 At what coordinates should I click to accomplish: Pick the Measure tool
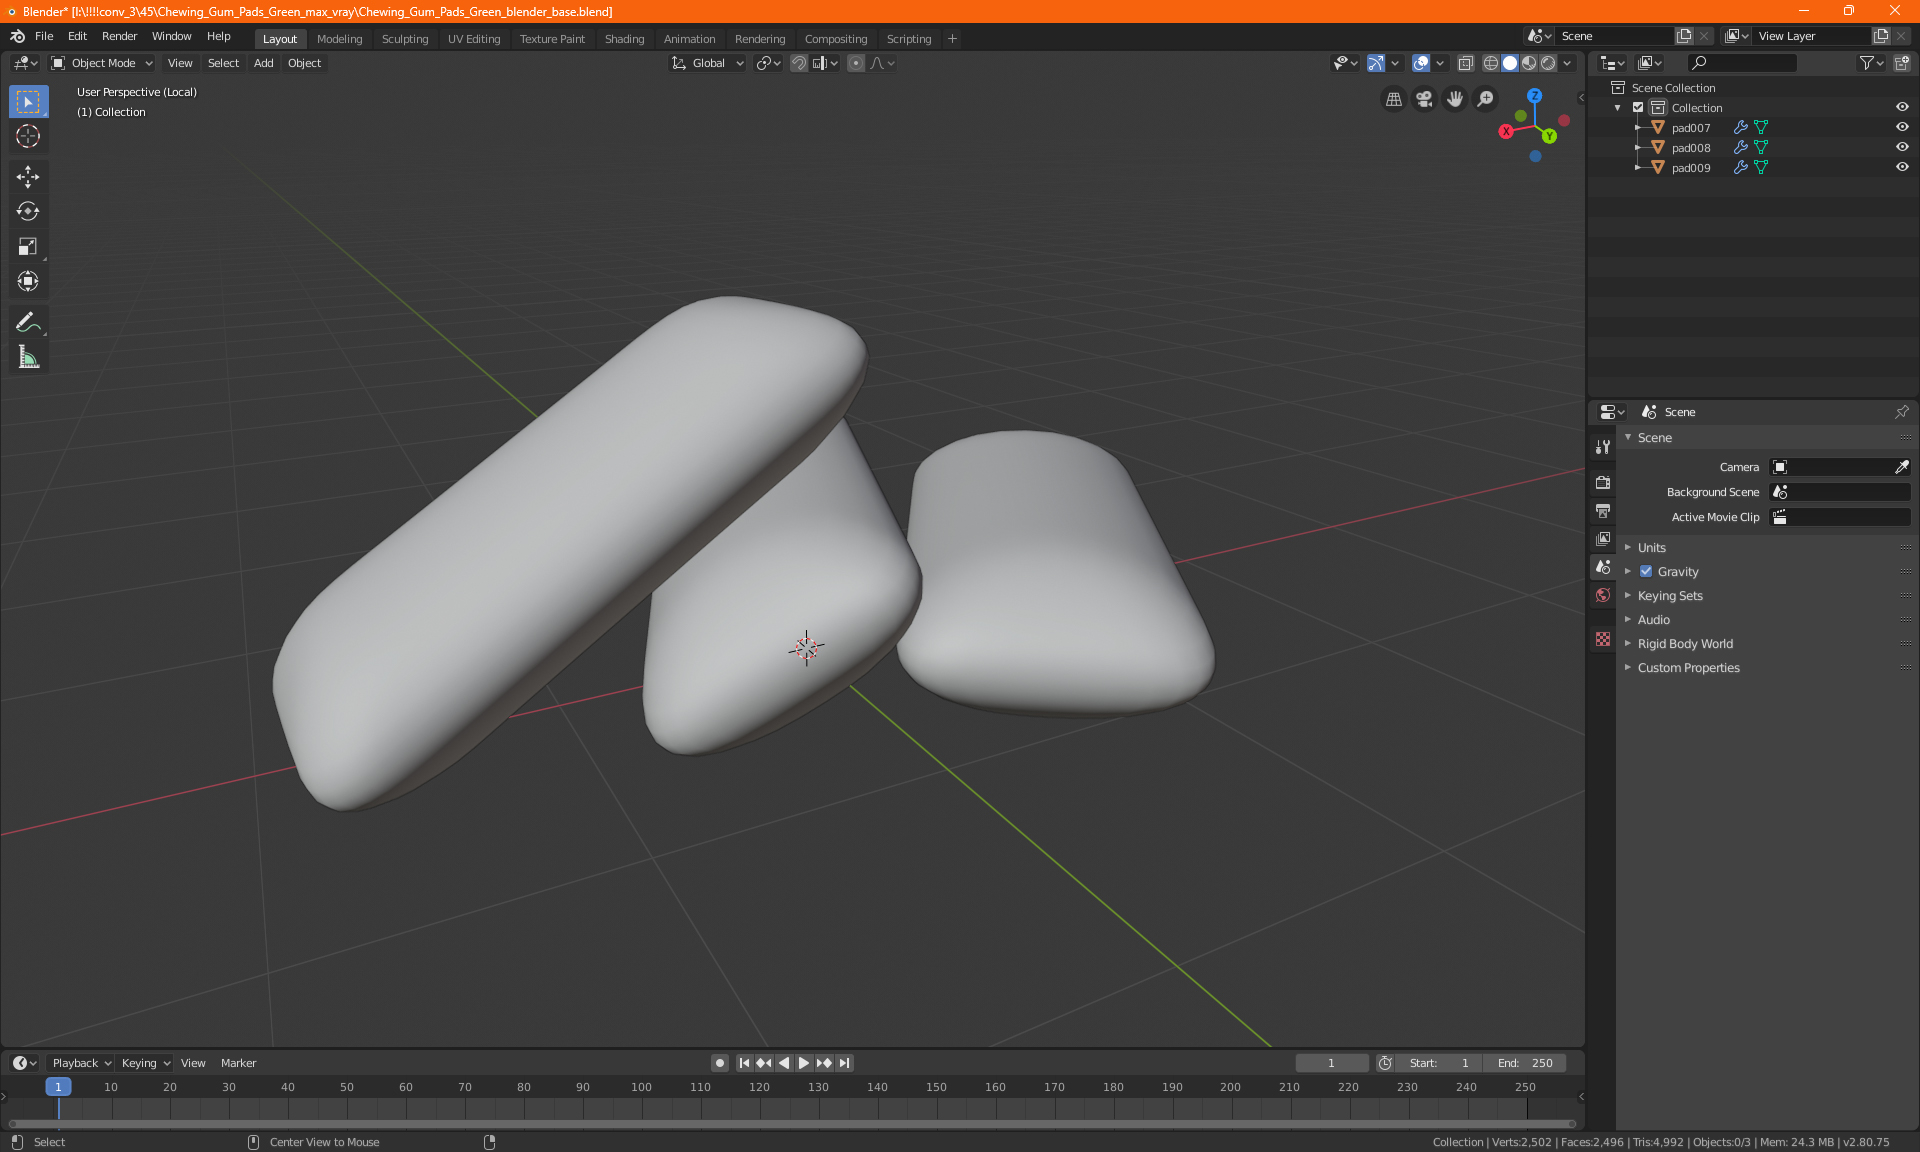(28, 357)
